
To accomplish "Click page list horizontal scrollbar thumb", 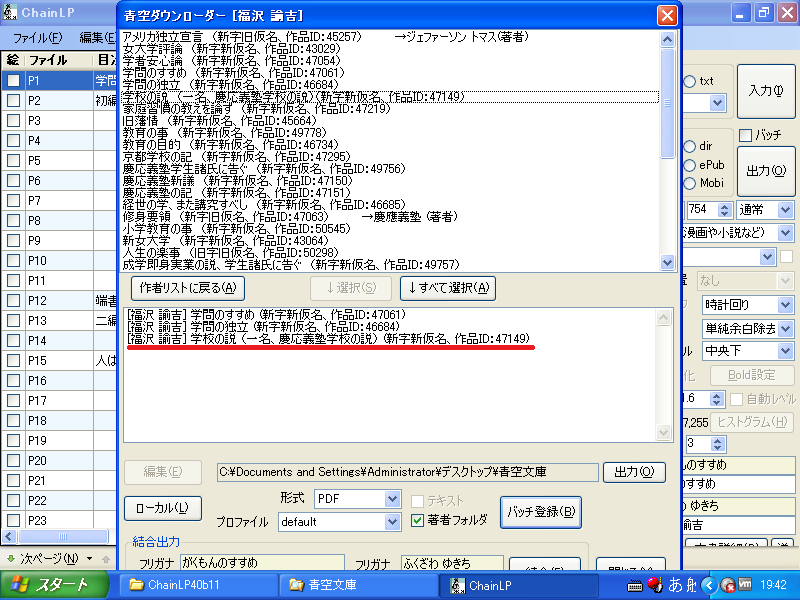I will click(x=63, y=536).
